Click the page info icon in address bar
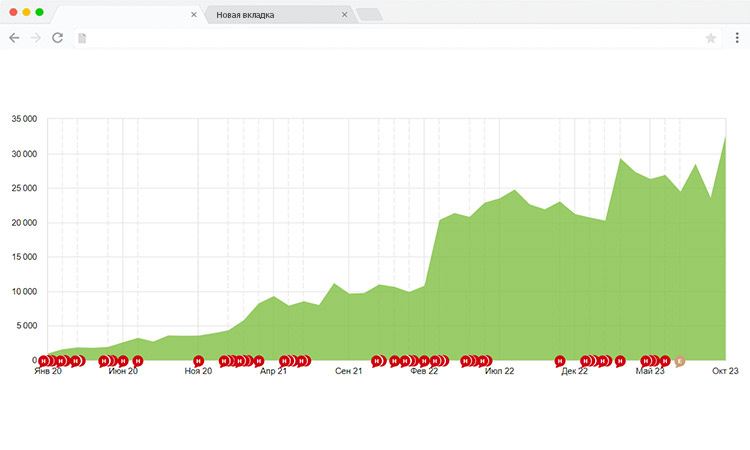 point(82,38)
